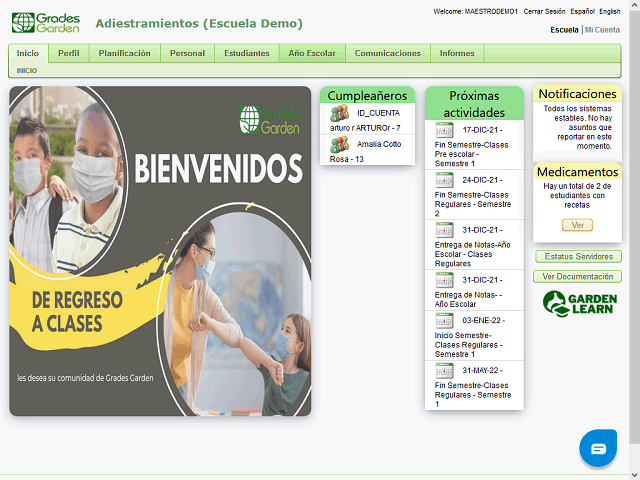Open the Informes tab
Viewport: 640px width, 480px height.
click(x=457, y=53)
